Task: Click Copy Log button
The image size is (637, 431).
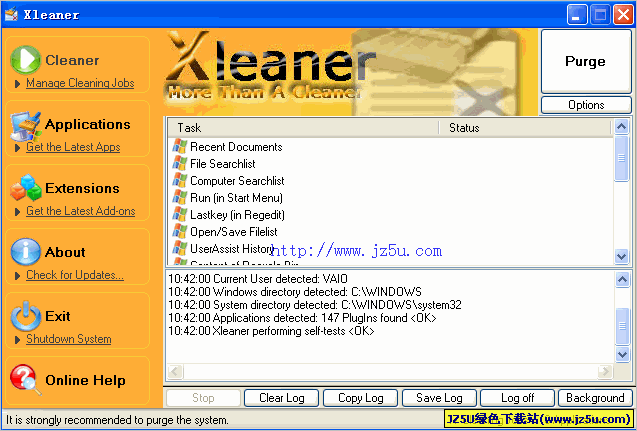Action: coord(360,398)
